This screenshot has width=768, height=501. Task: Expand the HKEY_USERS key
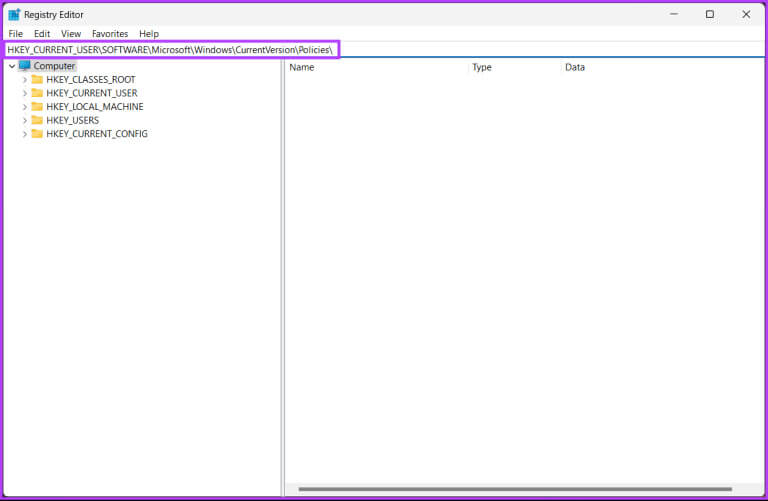pos(24,120)
